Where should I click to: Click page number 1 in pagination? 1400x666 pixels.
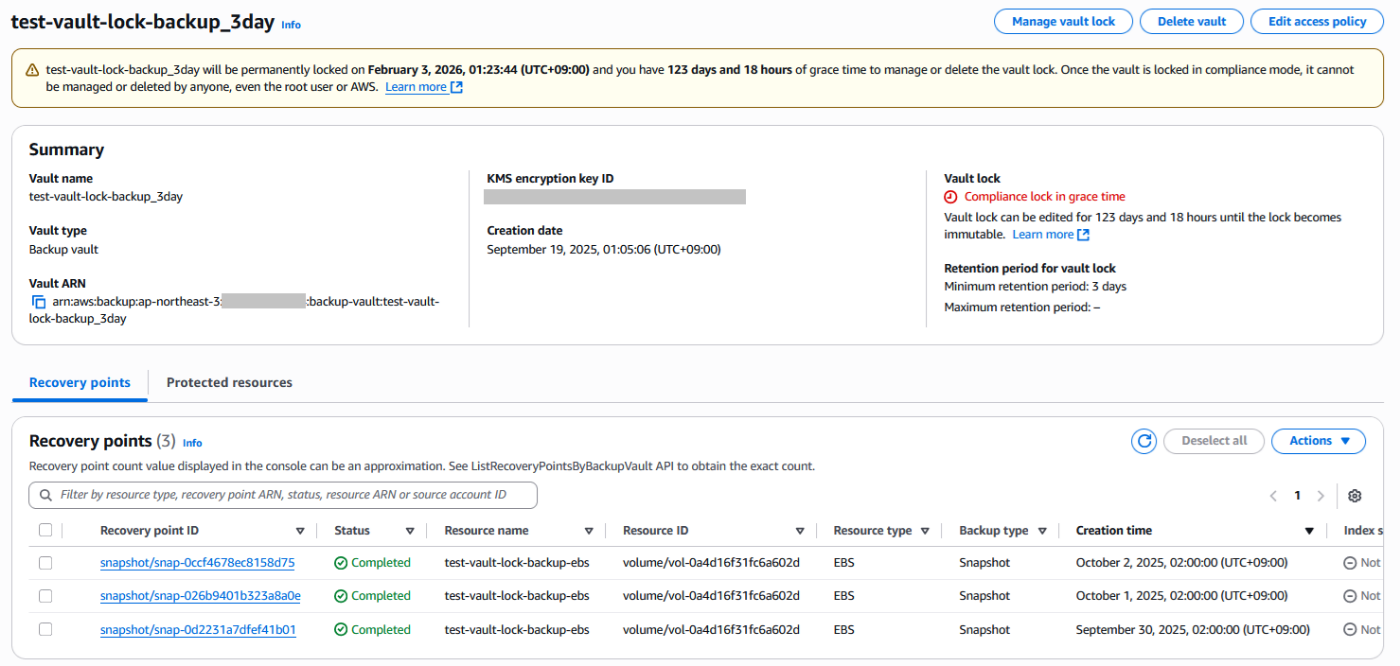pyautogui.click(x=1297, y=496)
